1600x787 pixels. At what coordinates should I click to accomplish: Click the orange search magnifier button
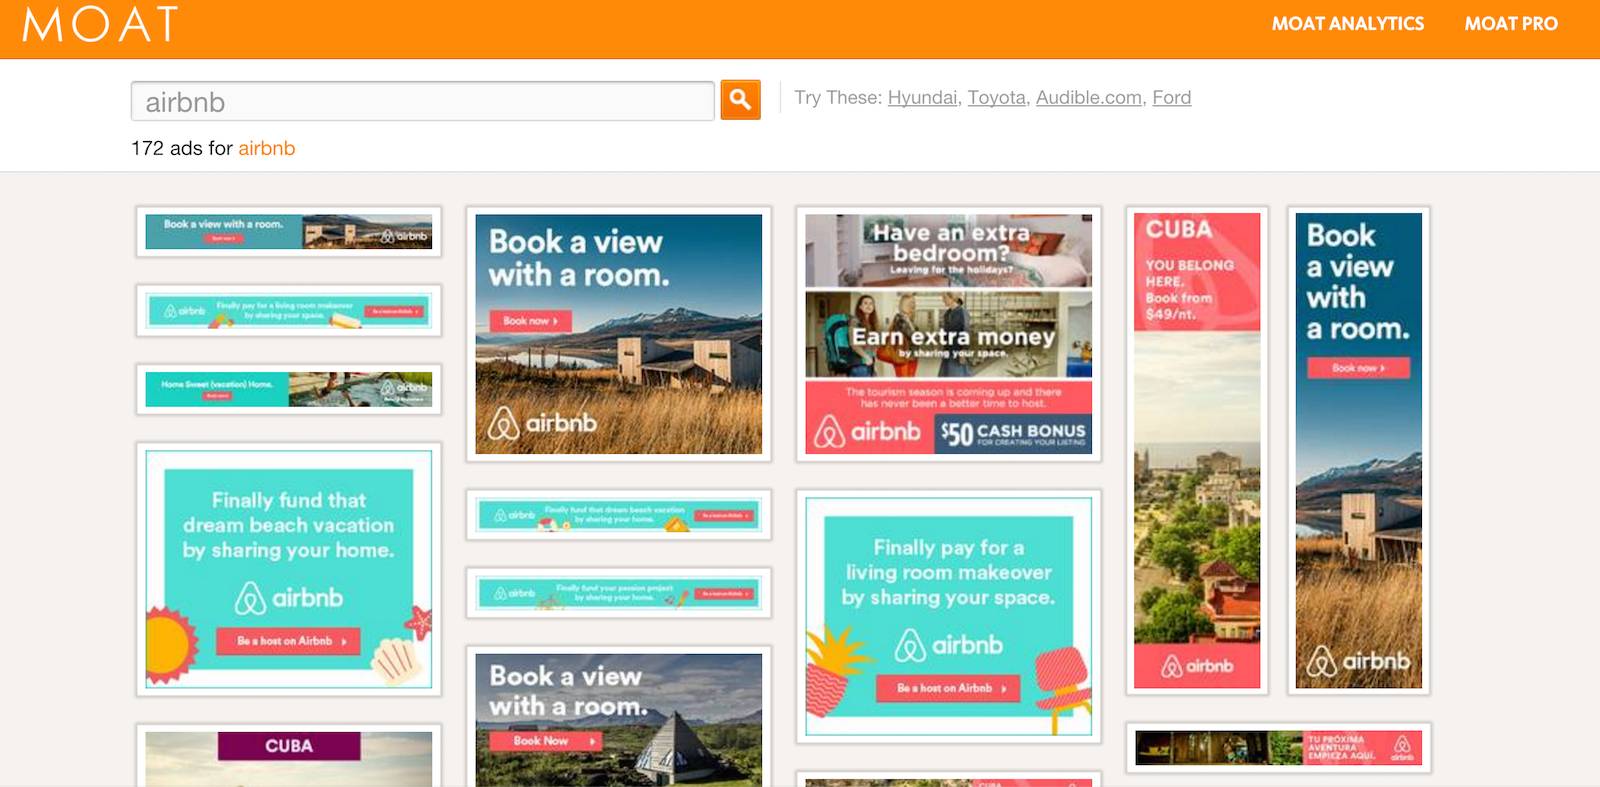pyautogui.click(x=740, y=100)
